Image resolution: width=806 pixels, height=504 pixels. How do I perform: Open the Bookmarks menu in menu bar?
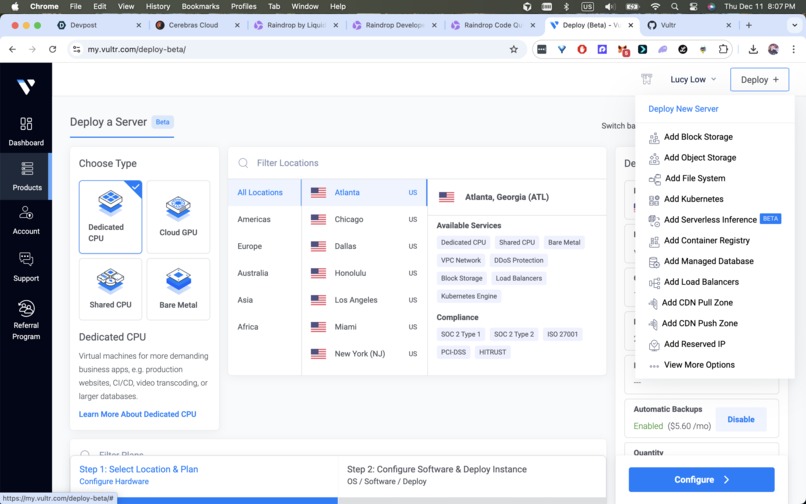tap(200, 6)
